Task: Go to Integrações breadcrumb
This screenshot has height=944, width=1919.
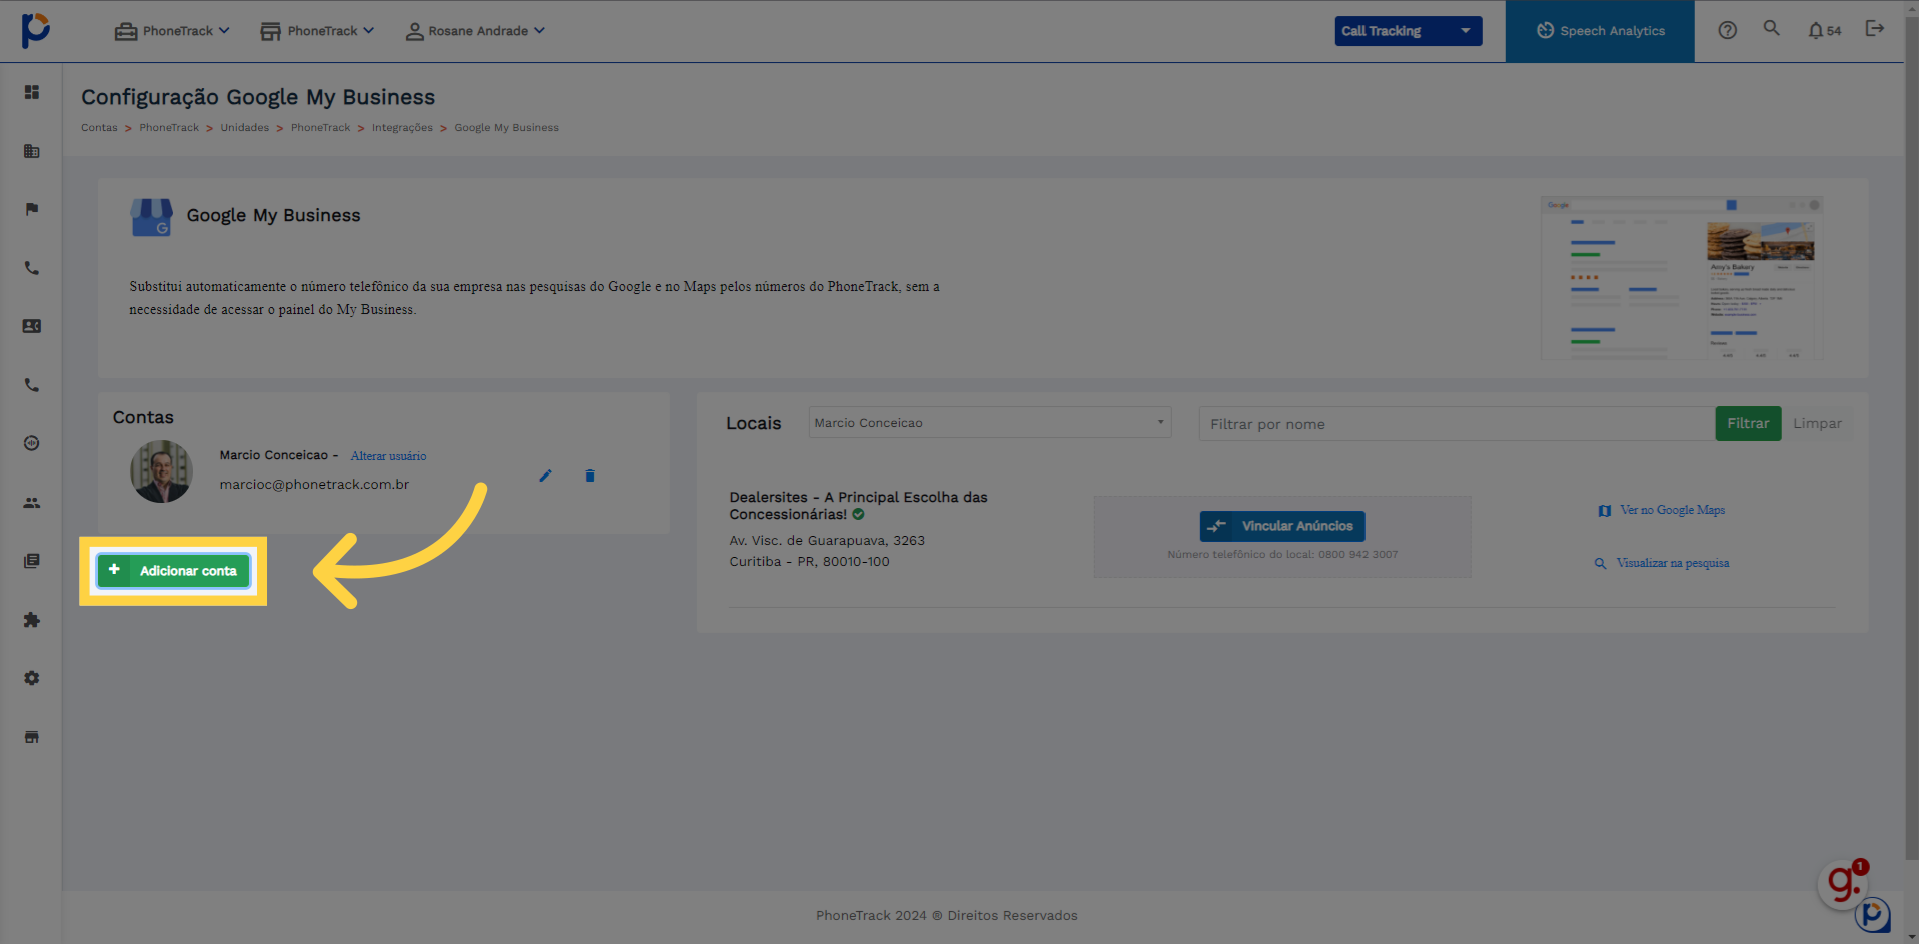Action: 402,128
